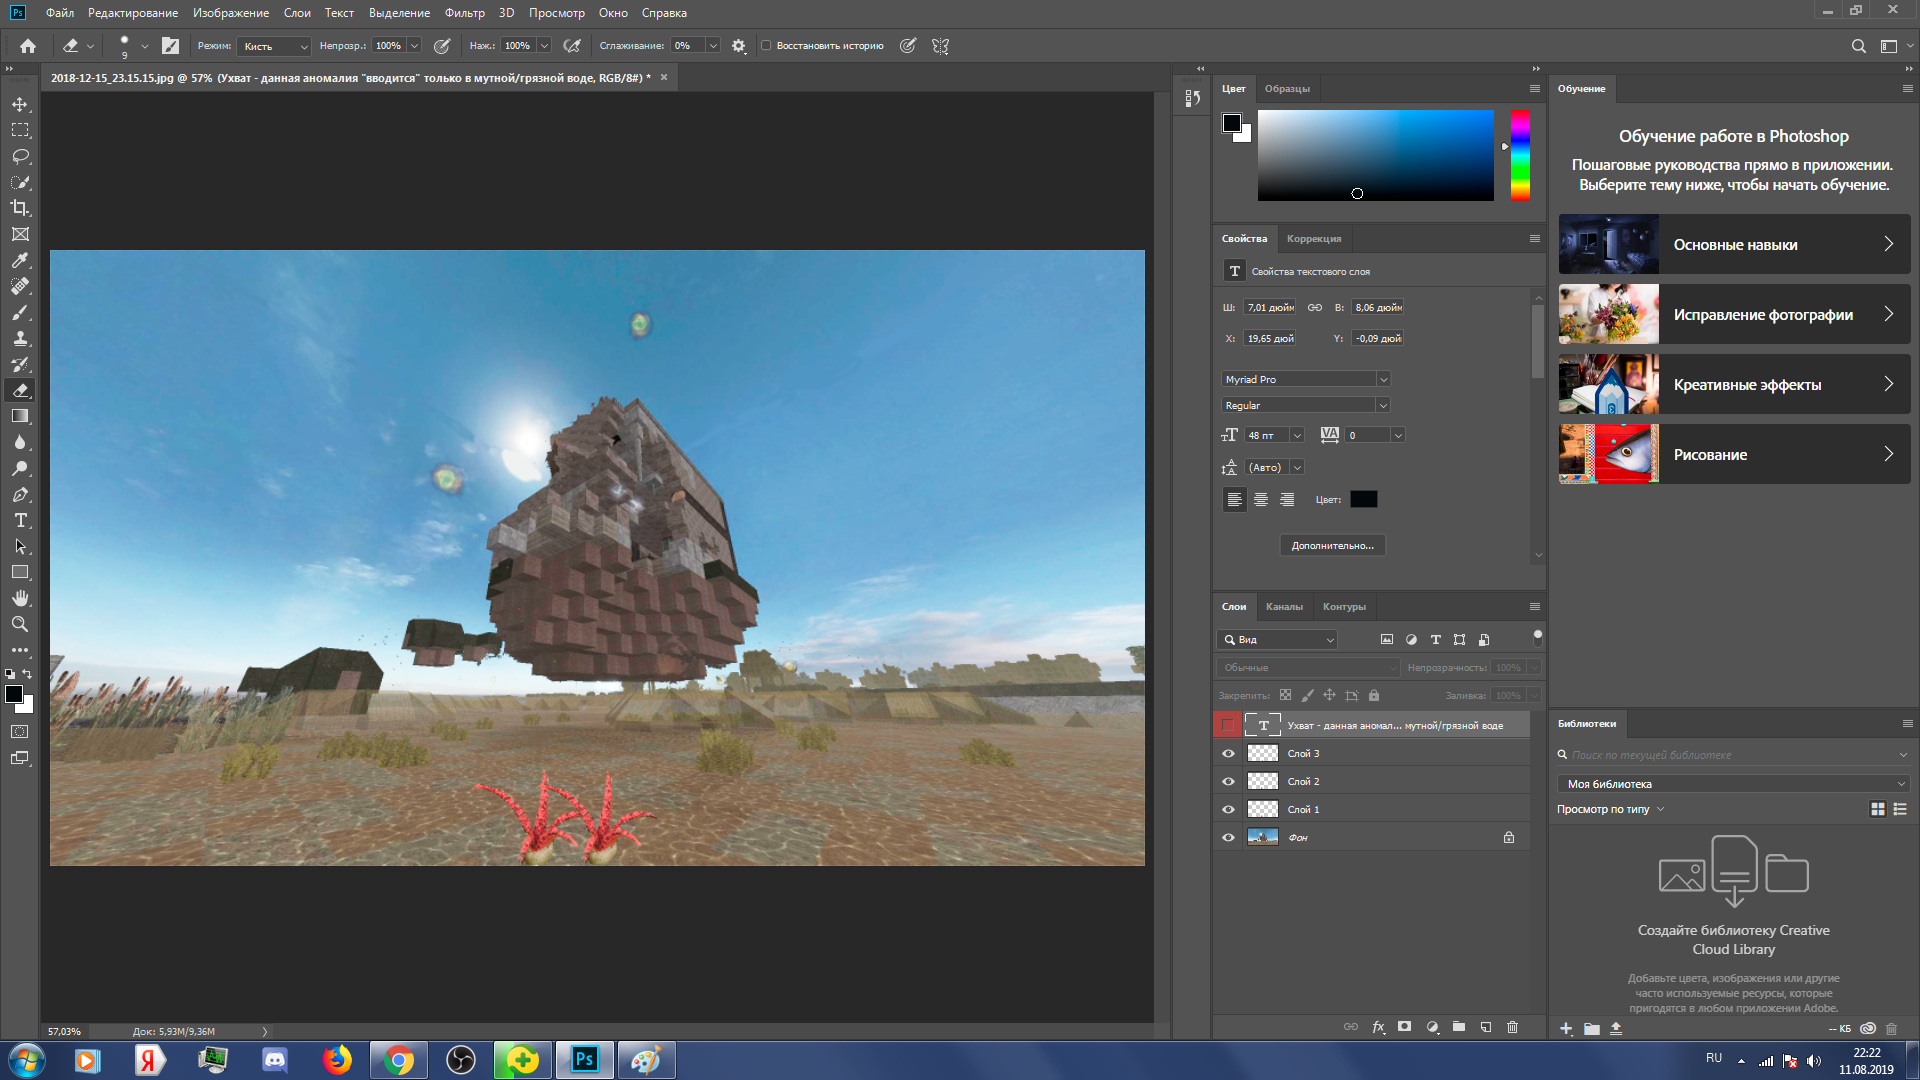Select the Horizontal Type tool

[x=20, y=520]
